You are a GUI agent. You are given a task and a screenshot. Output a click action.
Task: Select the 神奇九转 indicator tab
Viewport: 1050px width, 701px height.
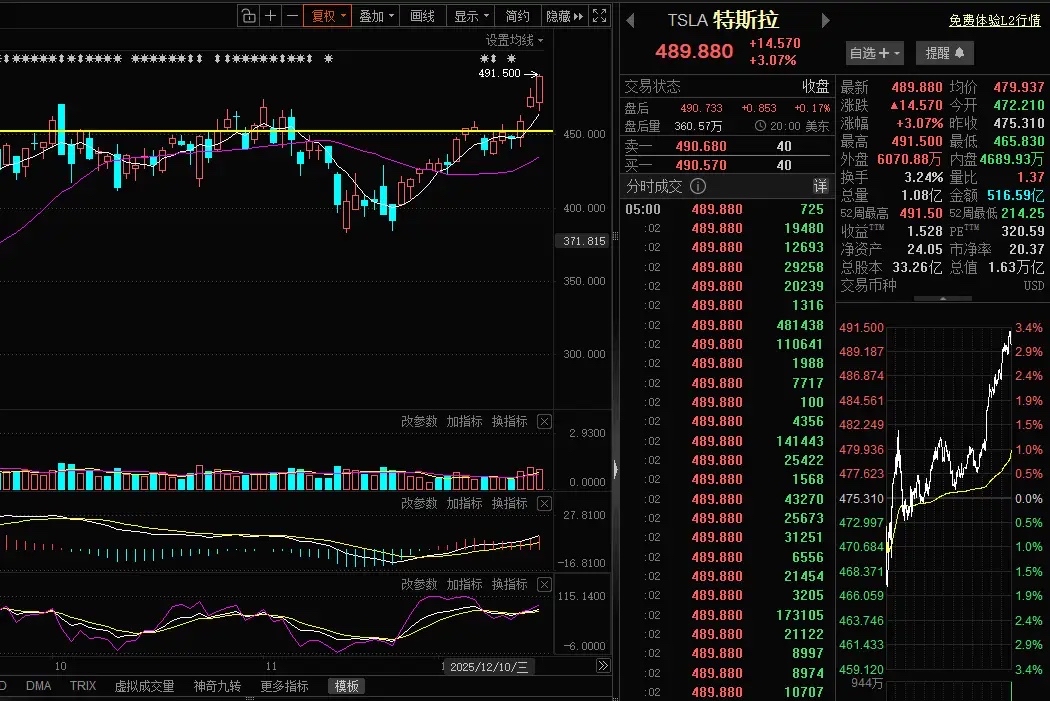217,686
